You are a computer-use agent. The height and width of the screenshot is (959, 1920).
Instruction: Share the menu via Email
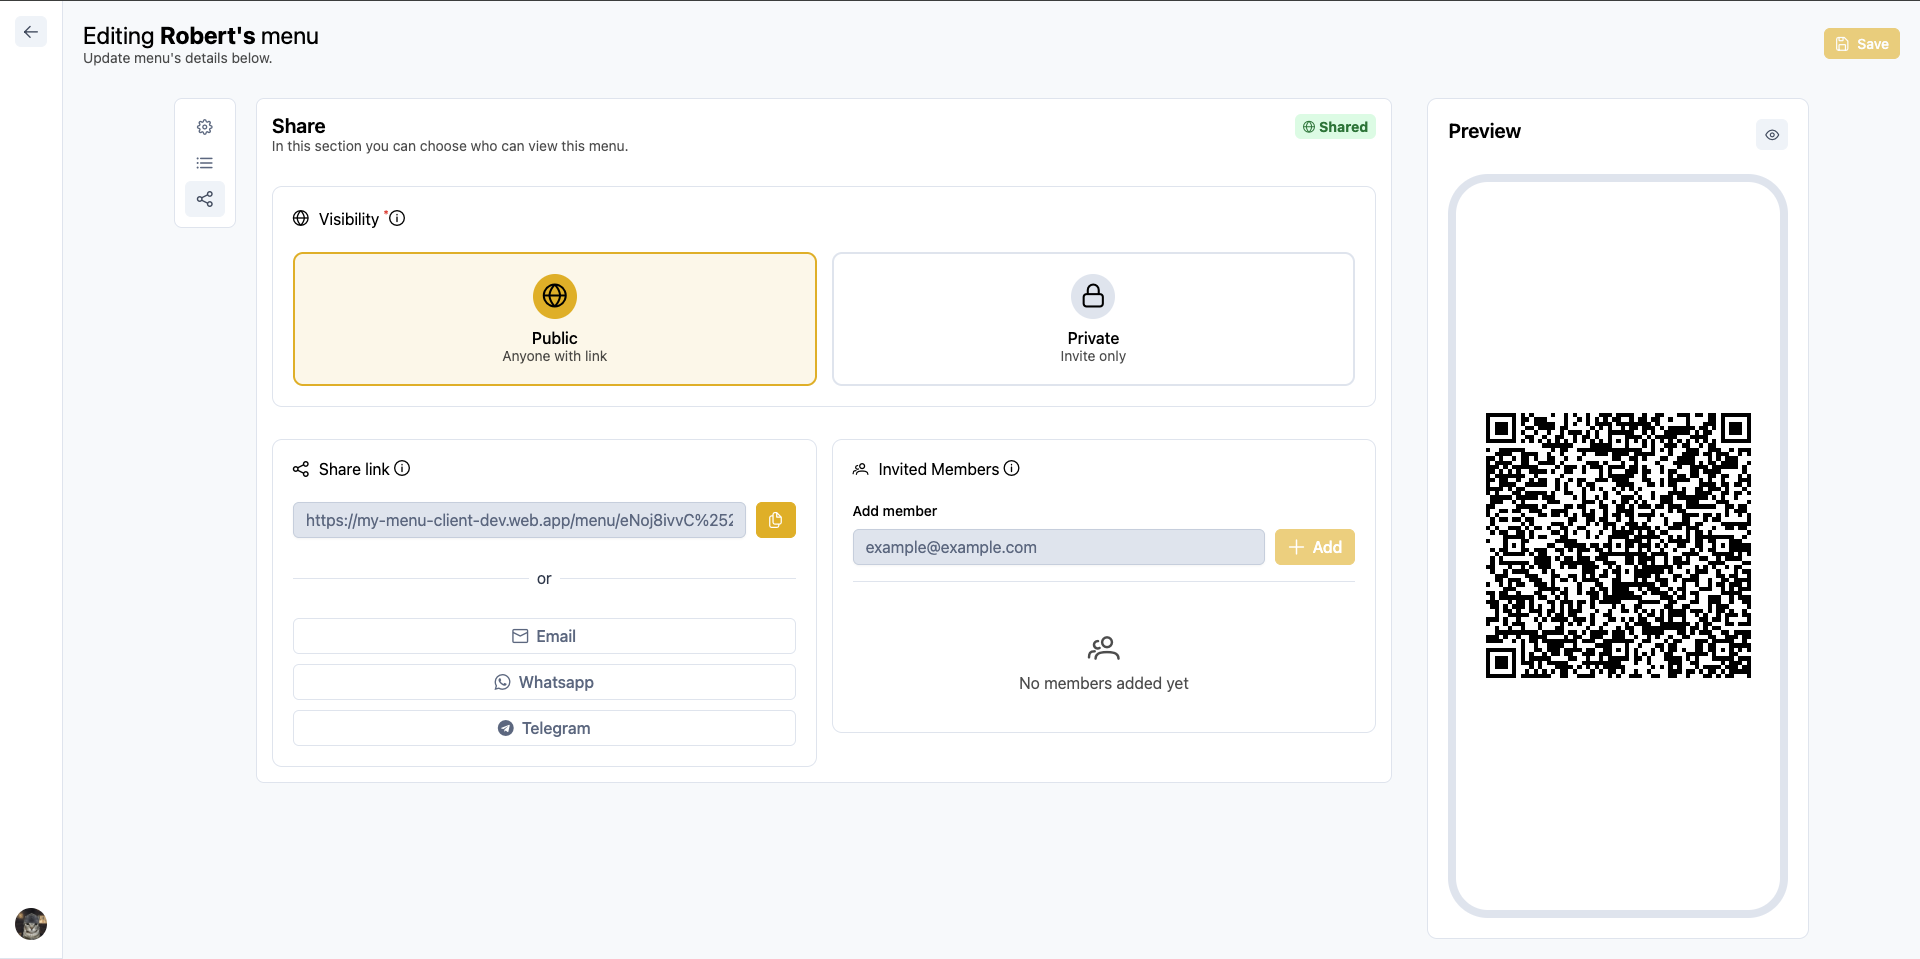point(544,636)
